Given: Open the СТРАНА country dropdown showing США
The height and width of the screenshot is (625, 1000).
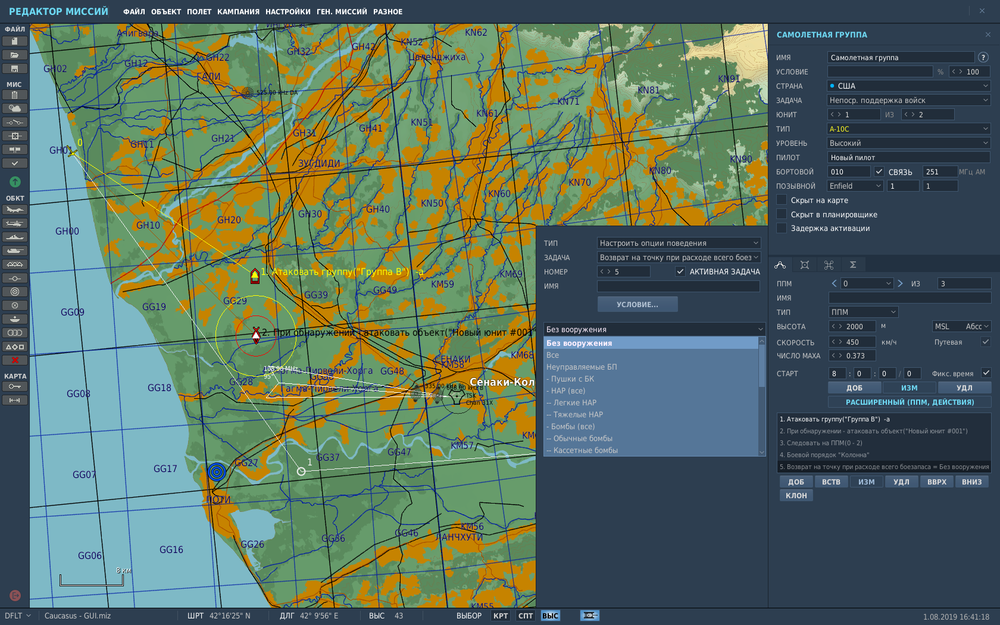Looking at the screenshot, I should [908, 86].
